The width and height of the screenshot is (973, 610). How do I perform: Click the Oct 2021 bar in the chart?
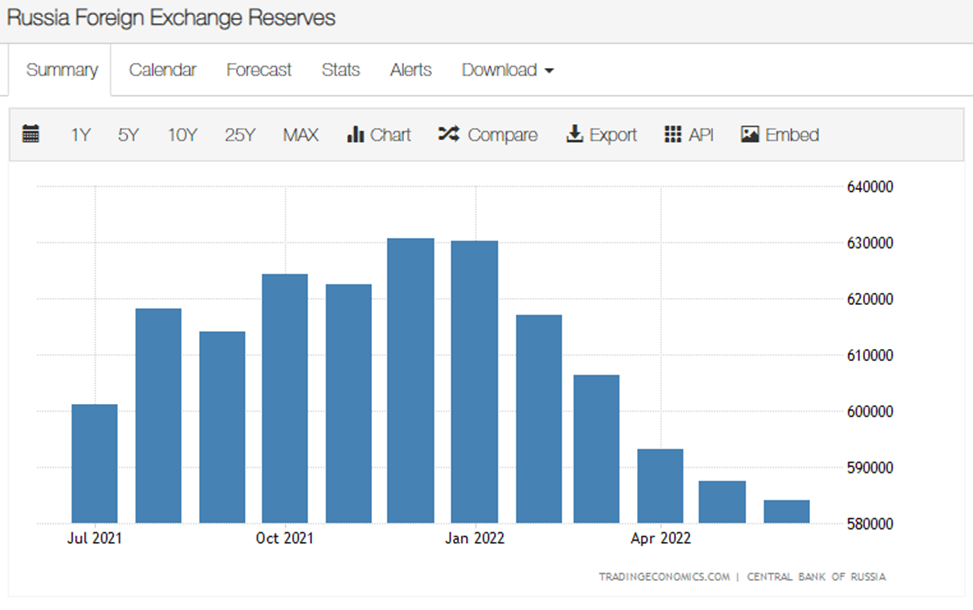point(285,398)
